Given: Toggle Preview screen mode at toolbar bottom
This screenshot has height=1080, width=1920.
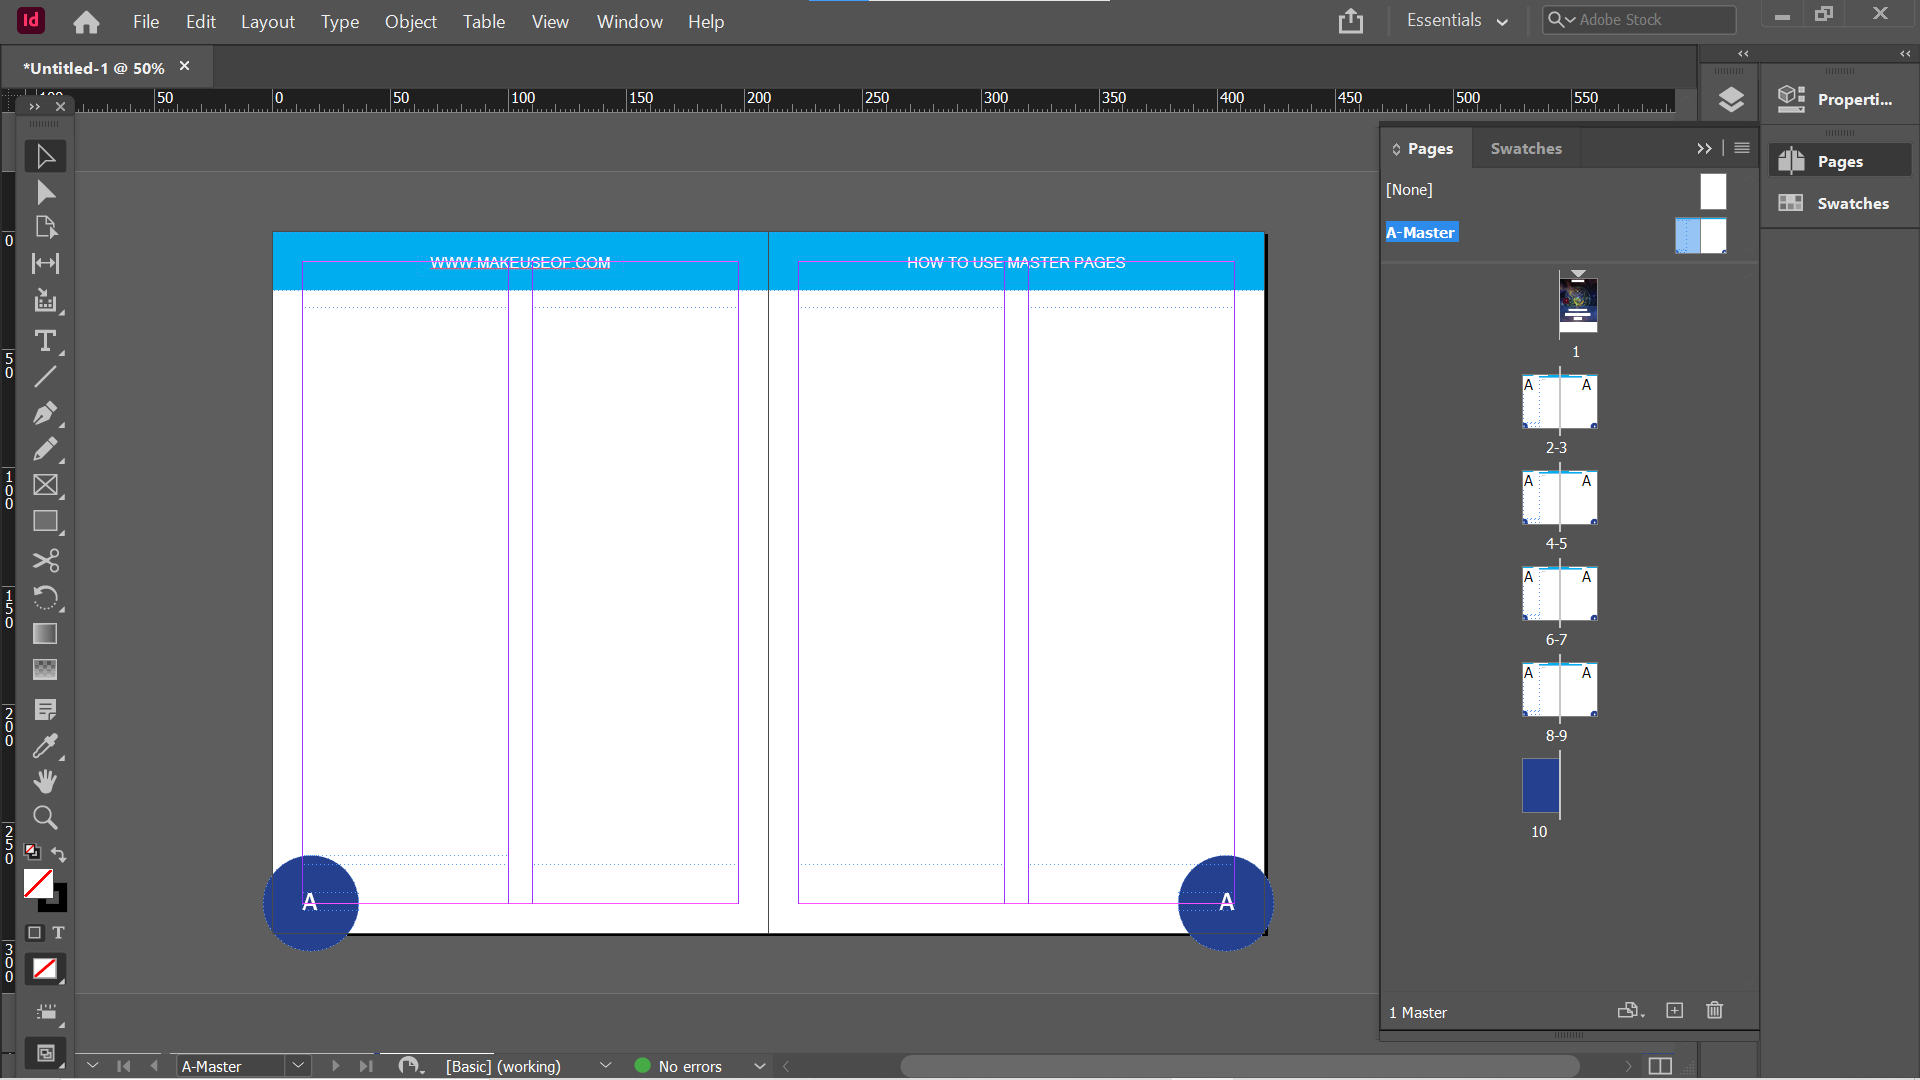Looking at the screenshot, I should [45, 1053].
